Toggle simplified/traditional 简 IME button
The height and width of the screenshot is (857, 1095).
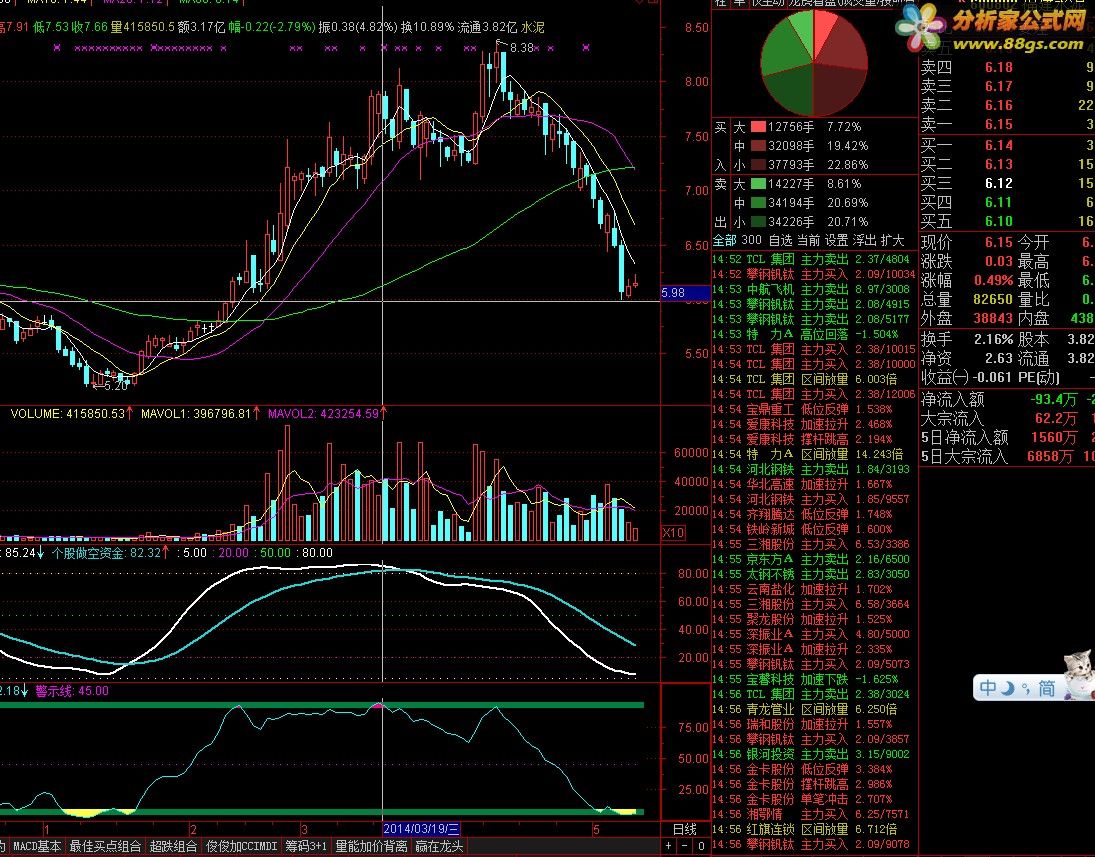pyautogui.click(x=1046, y=689)
